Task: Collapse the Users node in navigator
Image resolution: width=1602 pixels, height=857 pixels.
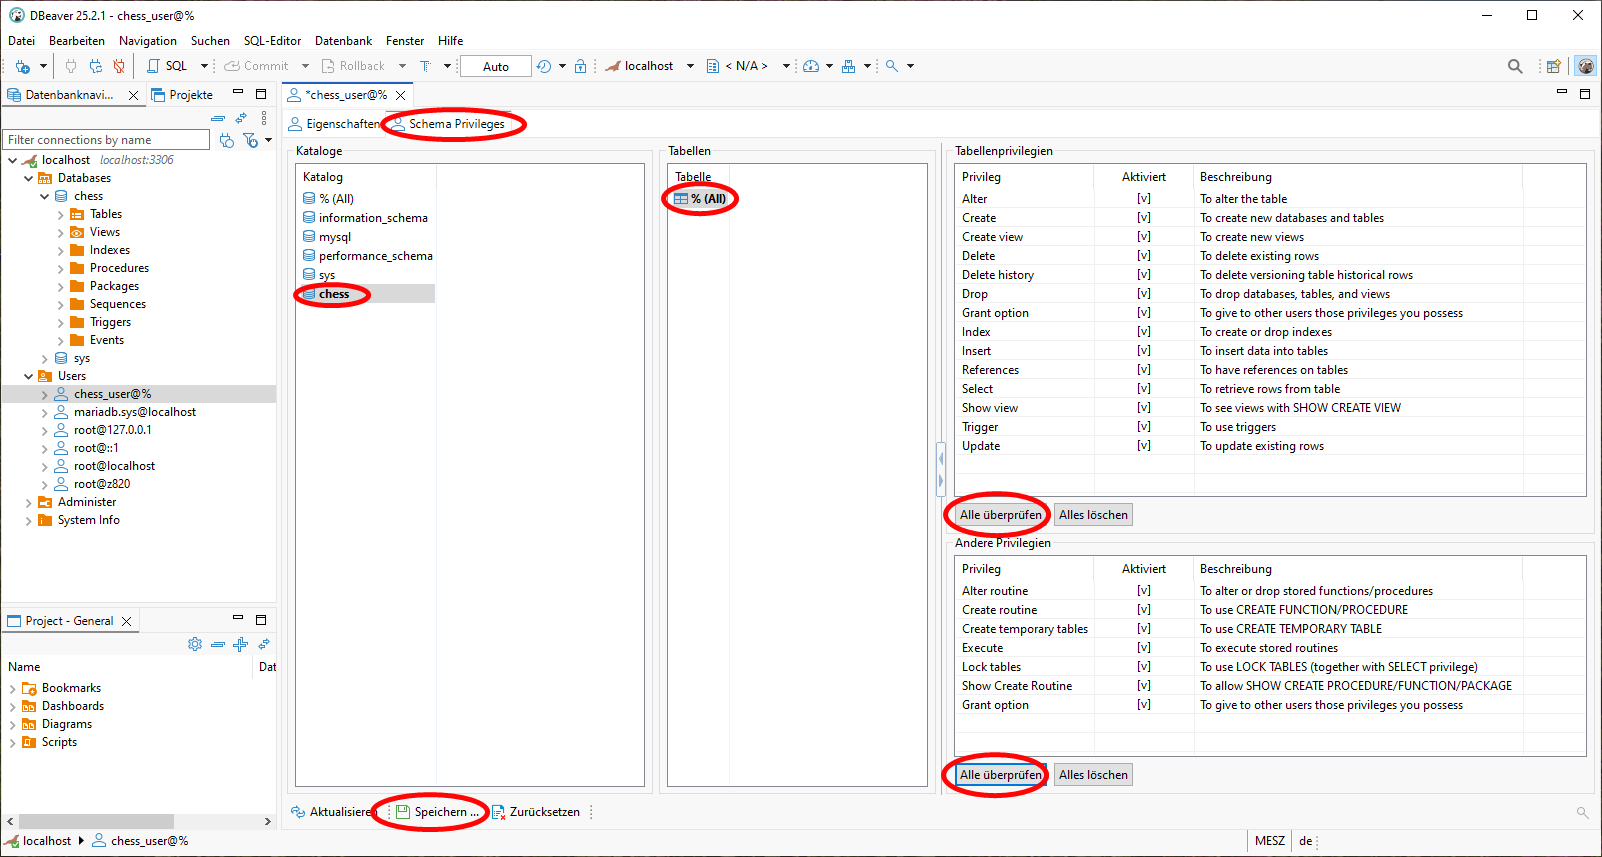Action: point(28,376)
